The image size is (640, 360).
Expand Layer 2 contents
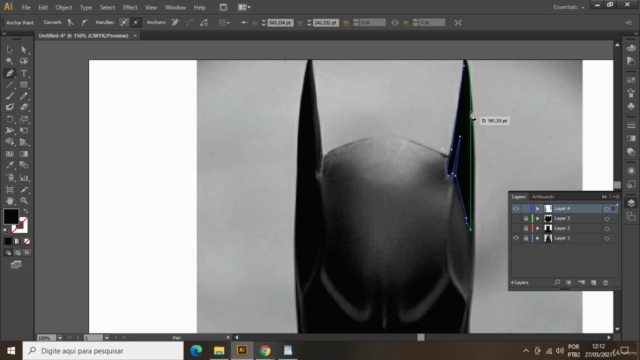(538, 228)
